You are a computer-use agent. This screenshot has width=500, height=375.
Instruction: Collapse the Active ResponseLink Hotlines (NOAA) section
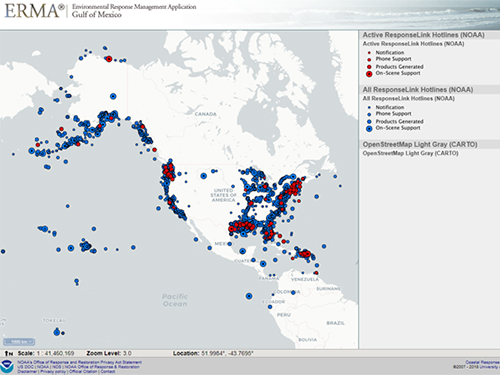click(x=429, y=35)
